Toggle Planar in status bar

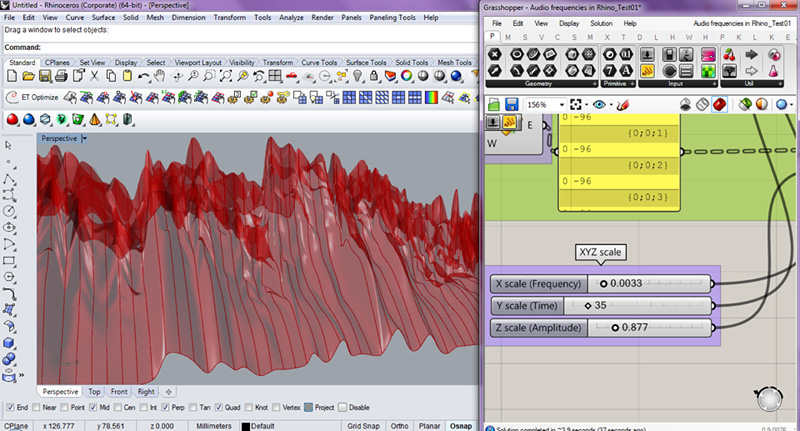point(429,426)
